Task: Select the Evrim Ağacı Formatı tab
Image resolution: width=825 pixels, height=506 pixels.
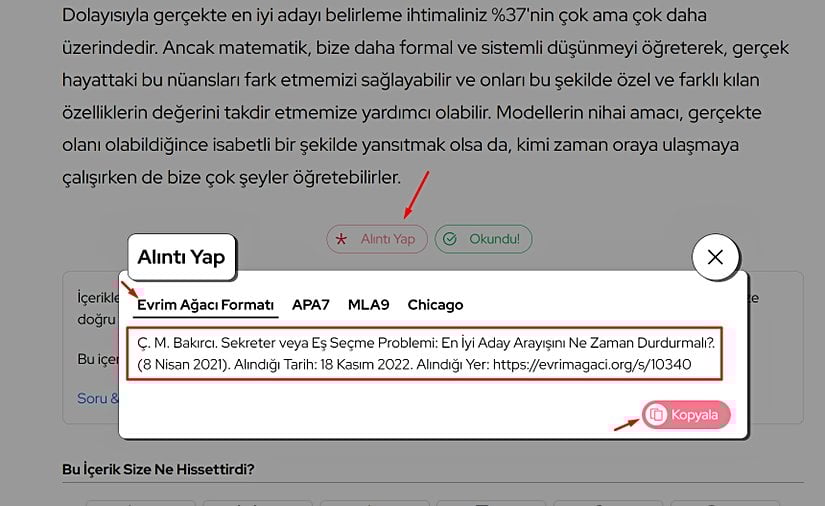Action: 205,305
